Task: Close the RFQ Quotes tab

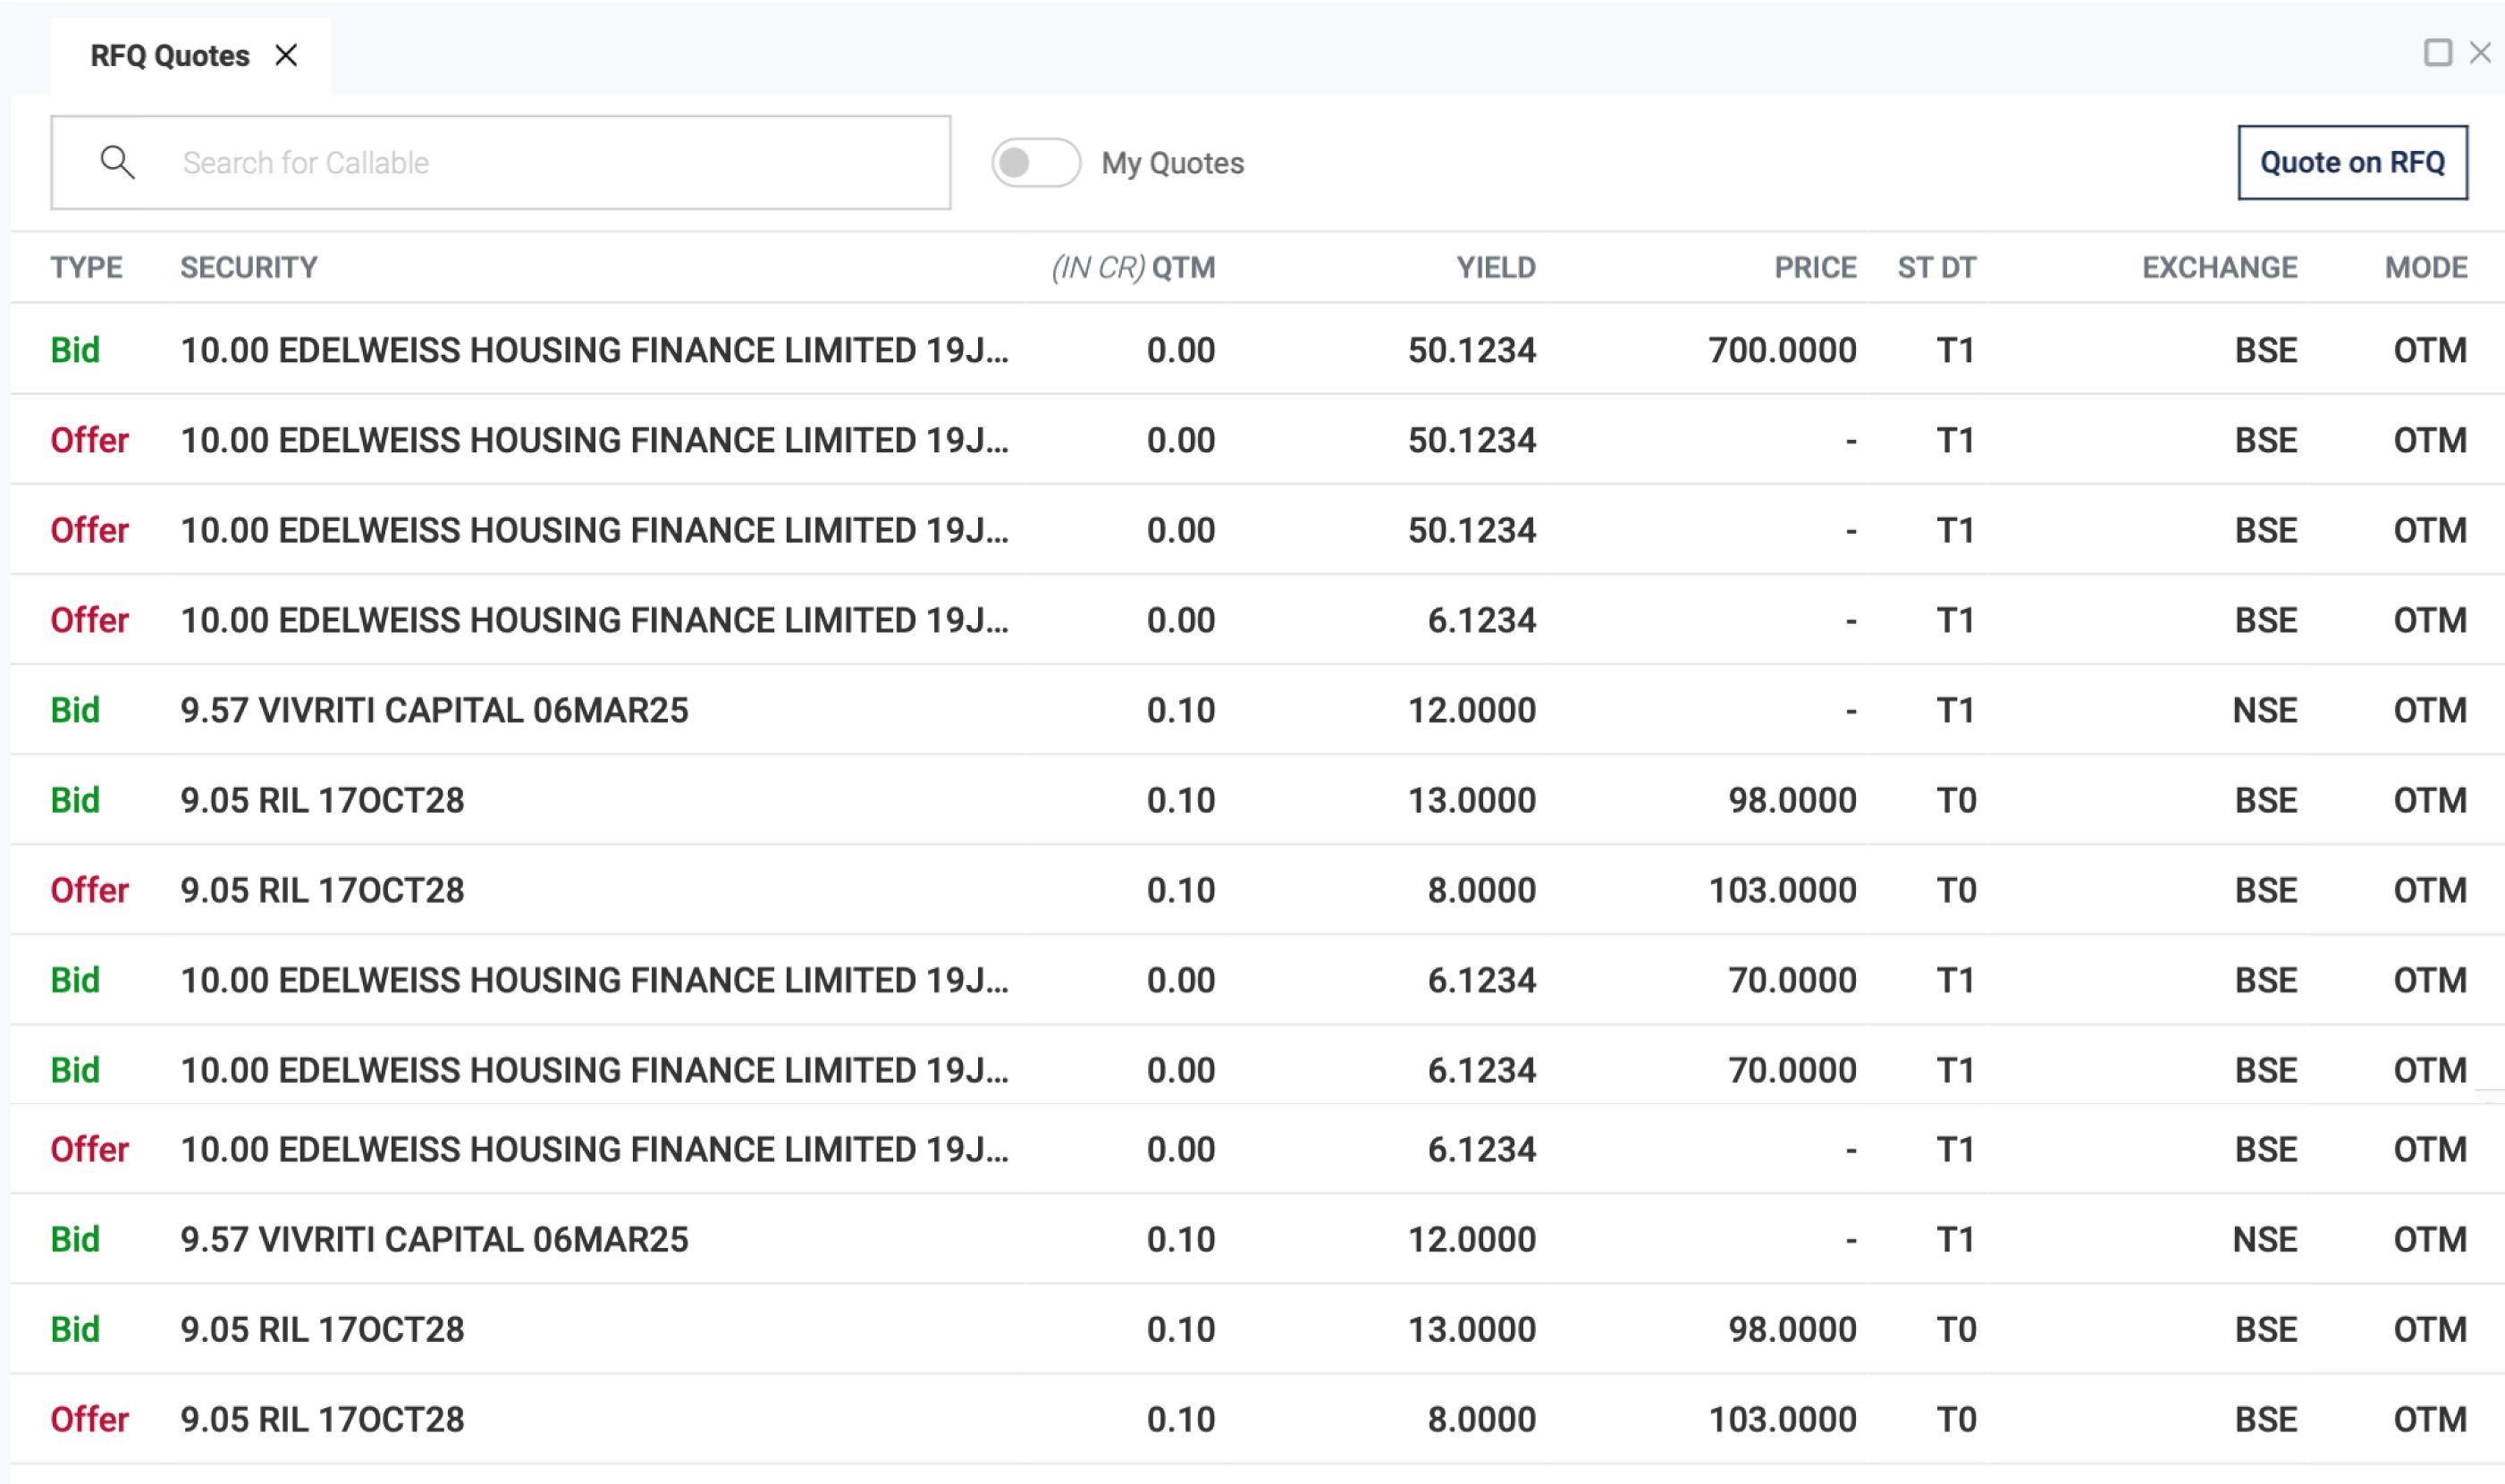Action: (x=286, y=55)
